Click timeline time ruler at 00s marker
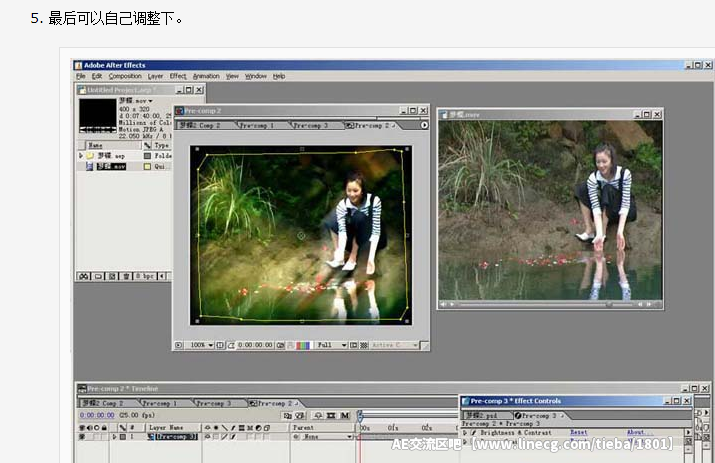 (364, 428)
